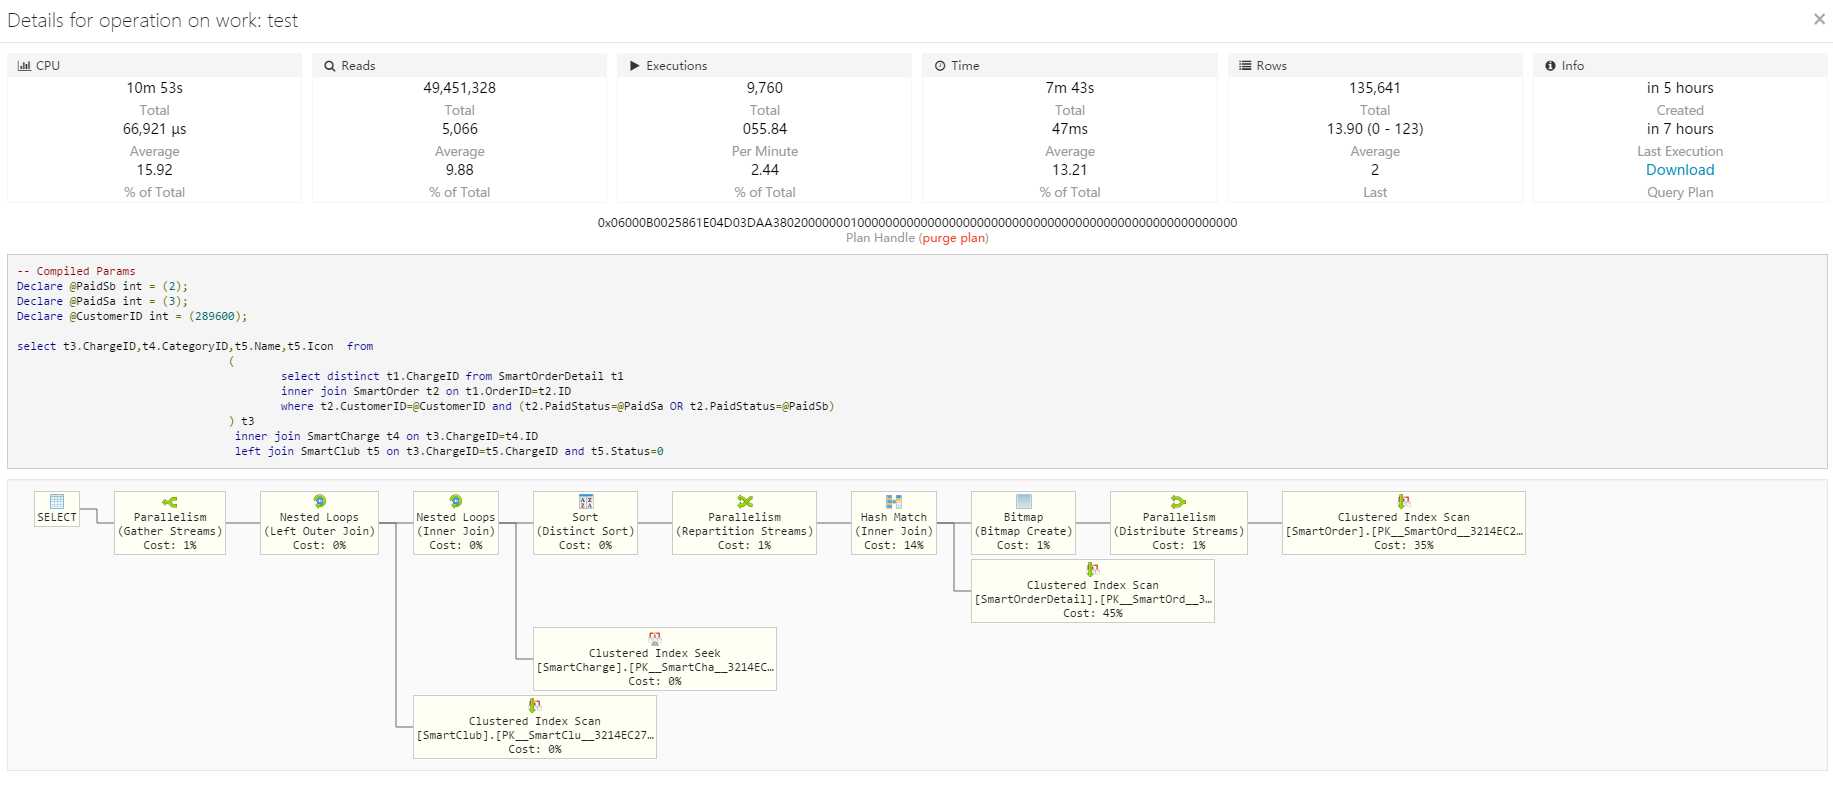Select the SmartOrderDetail scan cost 45% node

1093,590
